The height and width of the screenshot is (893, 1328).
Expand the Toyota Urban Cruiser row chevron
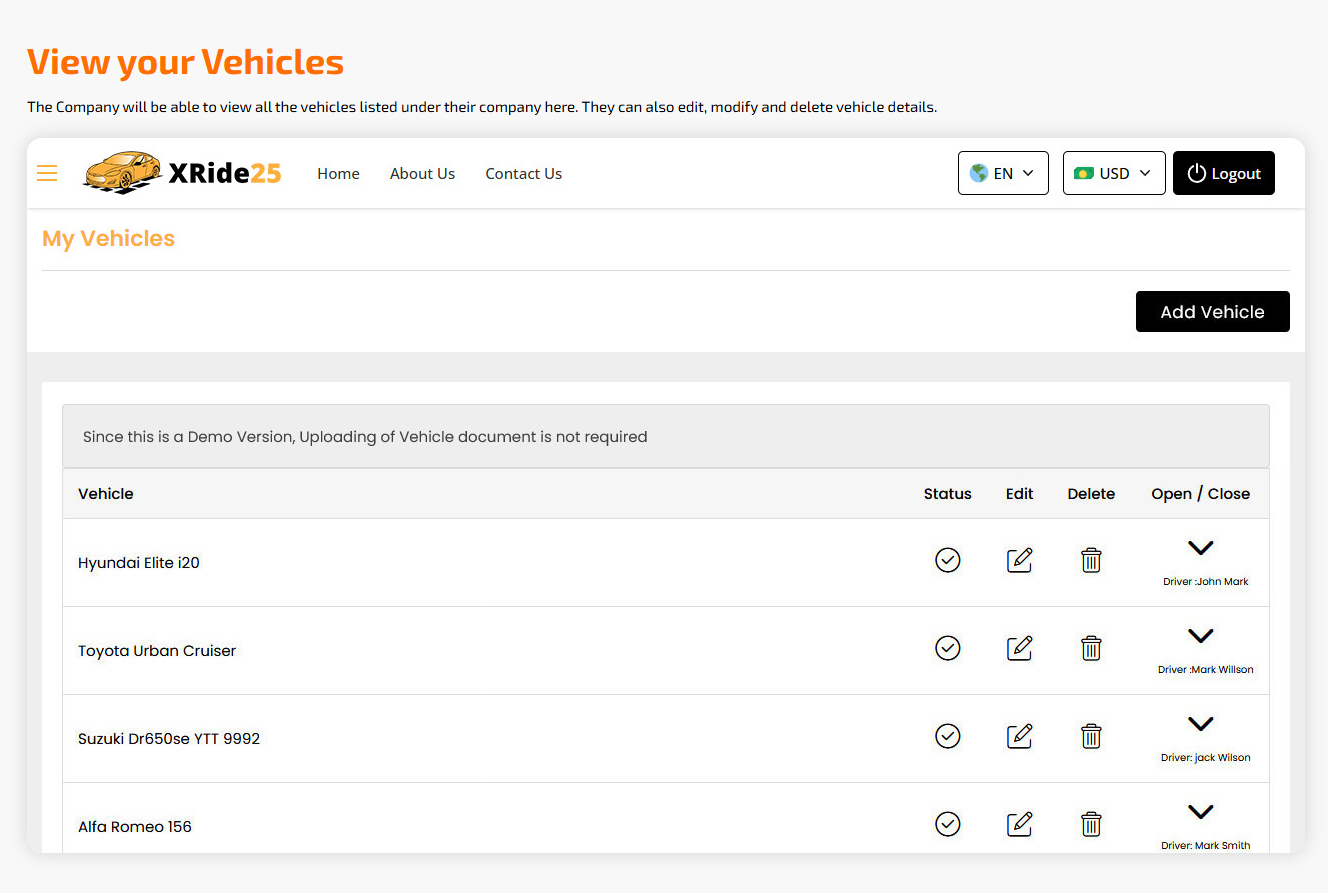[x=1200, y=636]
